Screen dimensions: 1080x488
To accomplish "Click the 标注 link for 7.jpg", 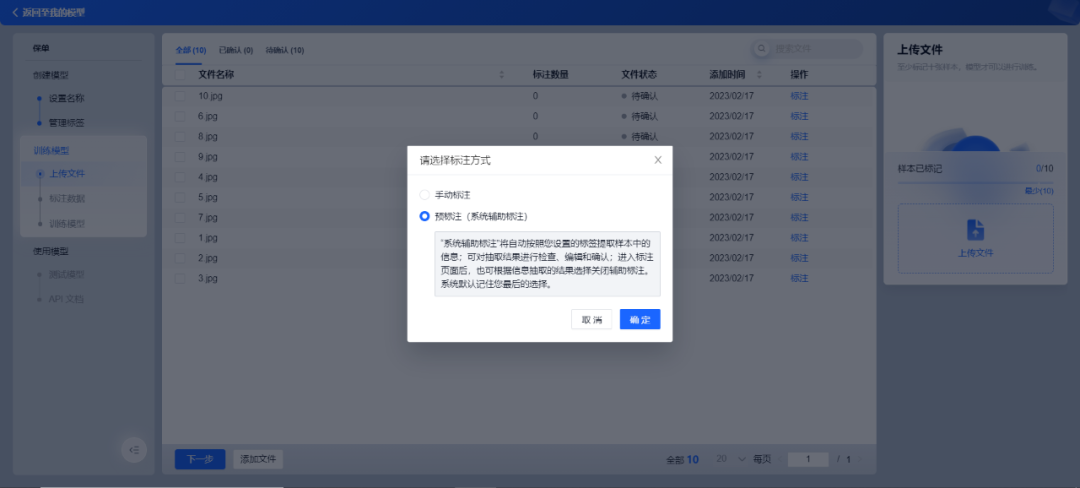I will pos(799,218).
